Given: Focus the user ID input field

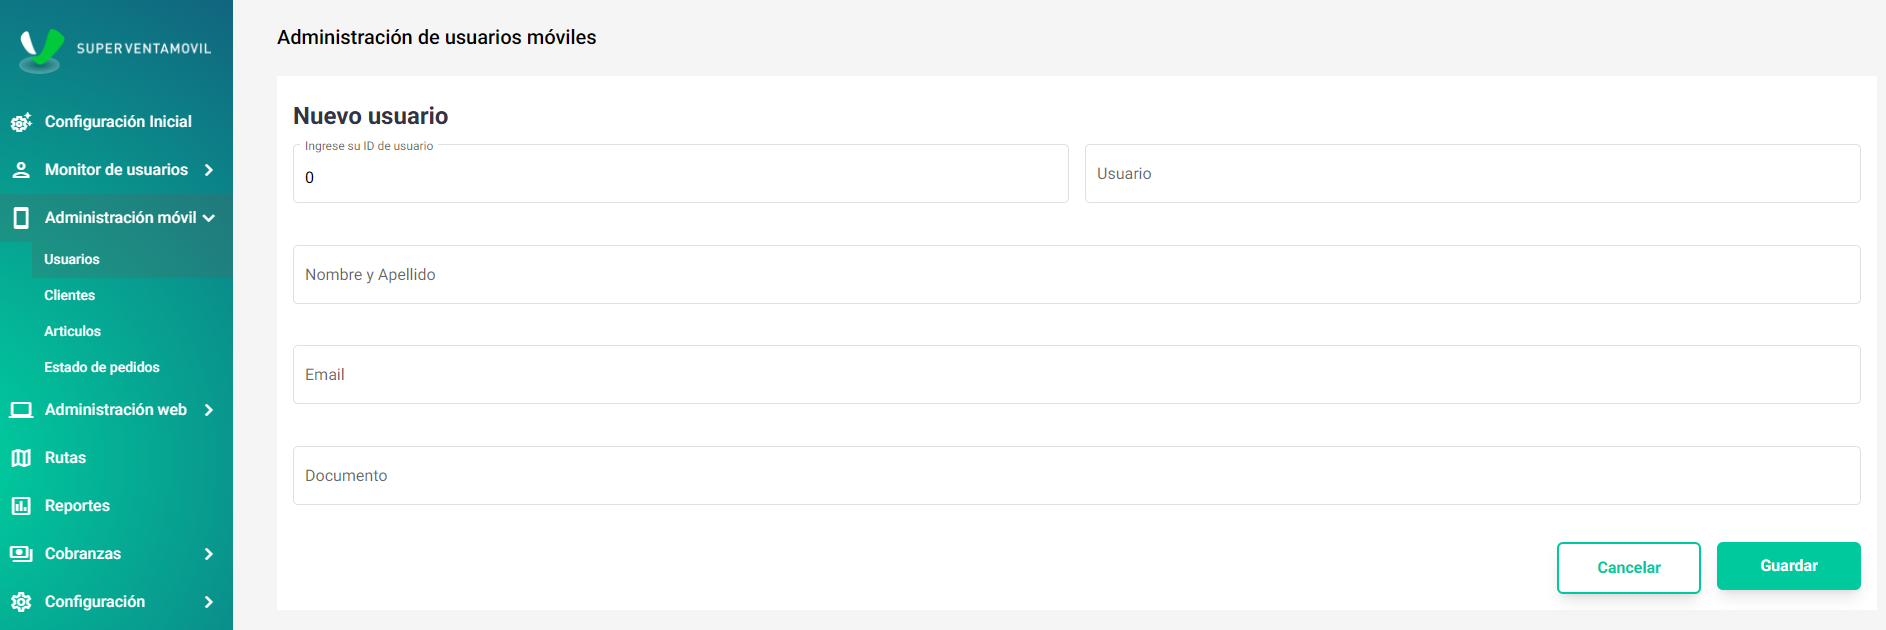Looking at the screenshot, I should click(681, 174).
